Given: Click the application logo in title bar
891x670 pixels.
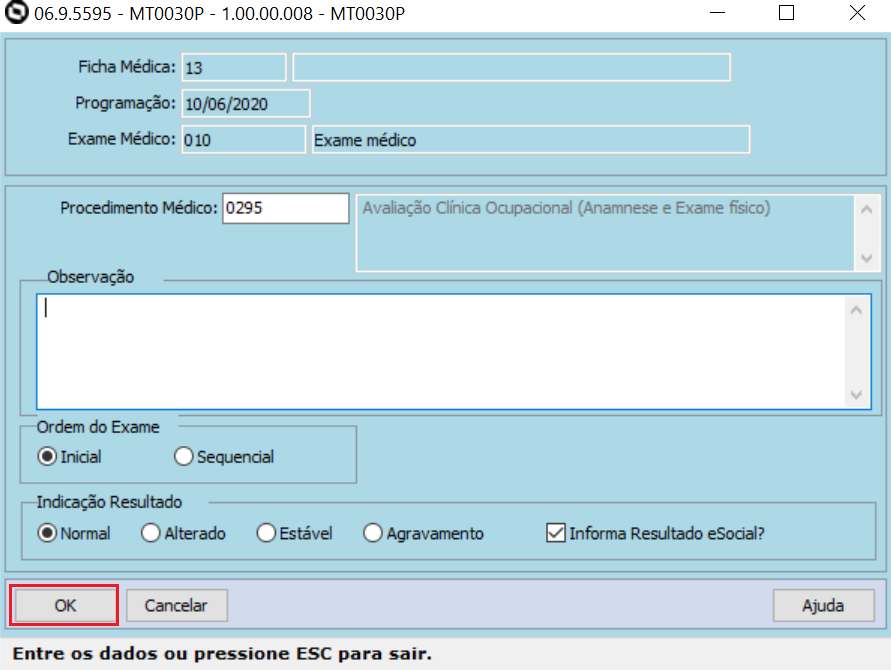Looking at the screenshot, I should pos(14,14).
